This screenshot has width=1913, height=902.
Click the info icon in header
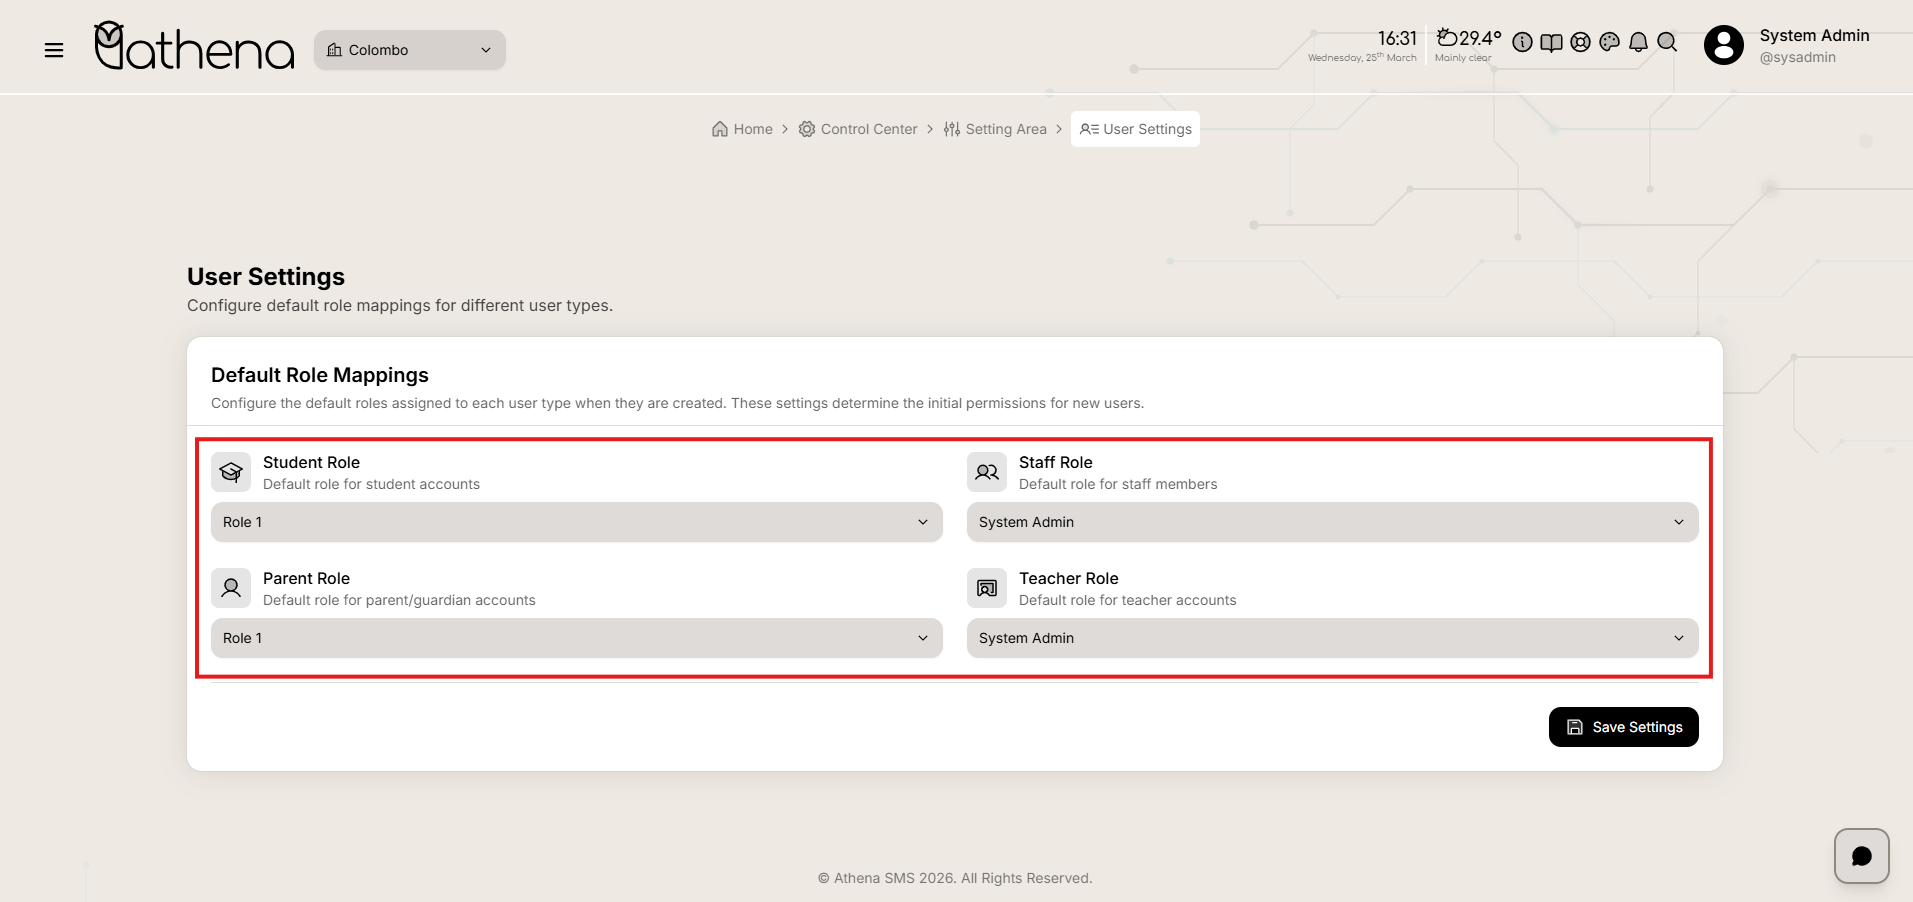pyautogui.click(x=1522, y=42)
